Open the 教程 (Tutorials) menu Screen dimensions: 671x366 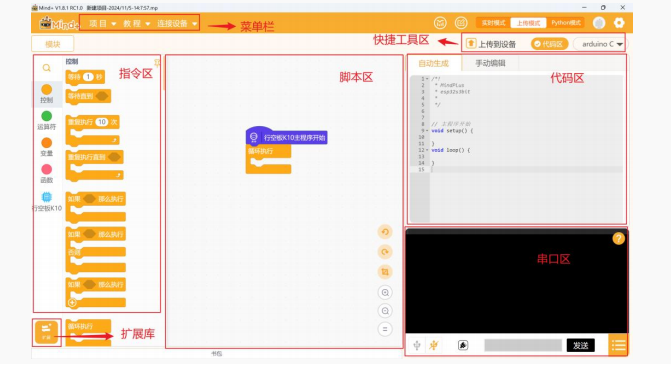click(136, 24)
